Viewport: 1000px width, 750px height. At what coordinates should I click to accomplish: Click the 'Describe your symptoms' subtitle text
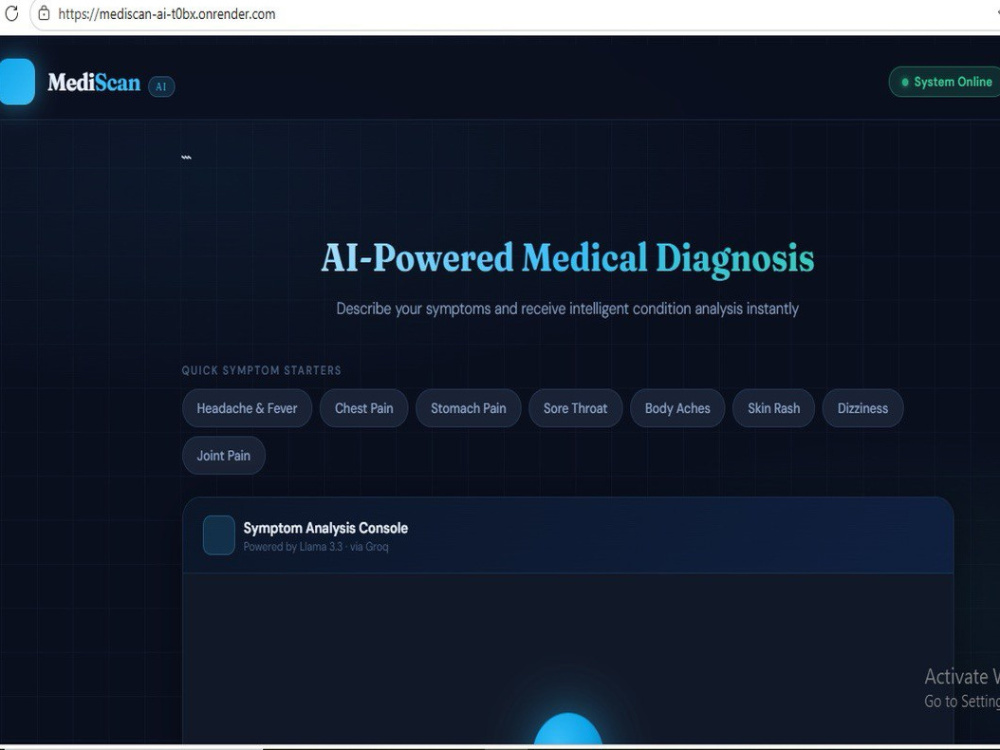(x=567, y=309)
